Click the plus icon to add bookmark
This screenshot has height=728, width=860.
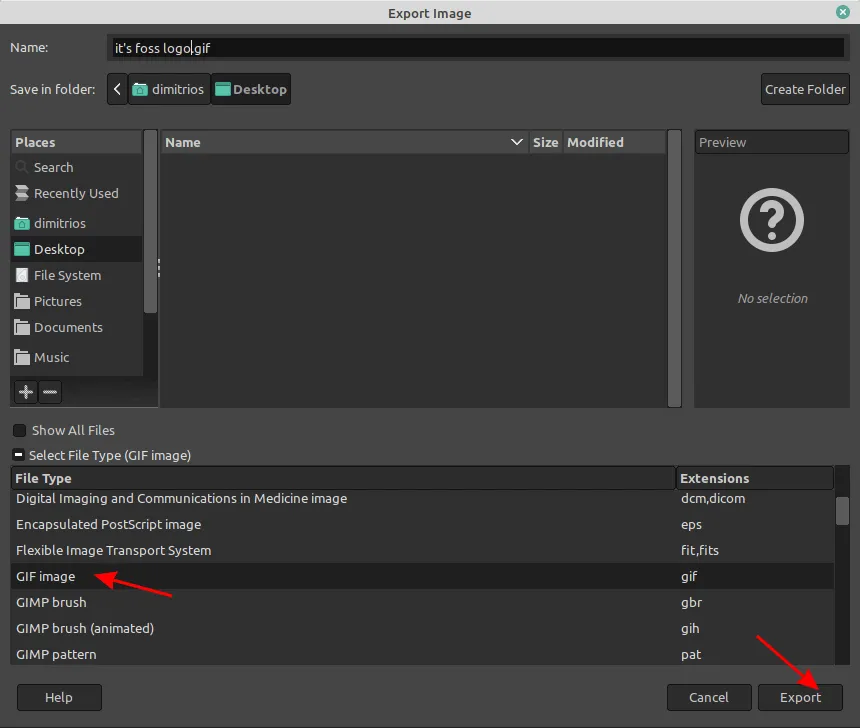25,392
